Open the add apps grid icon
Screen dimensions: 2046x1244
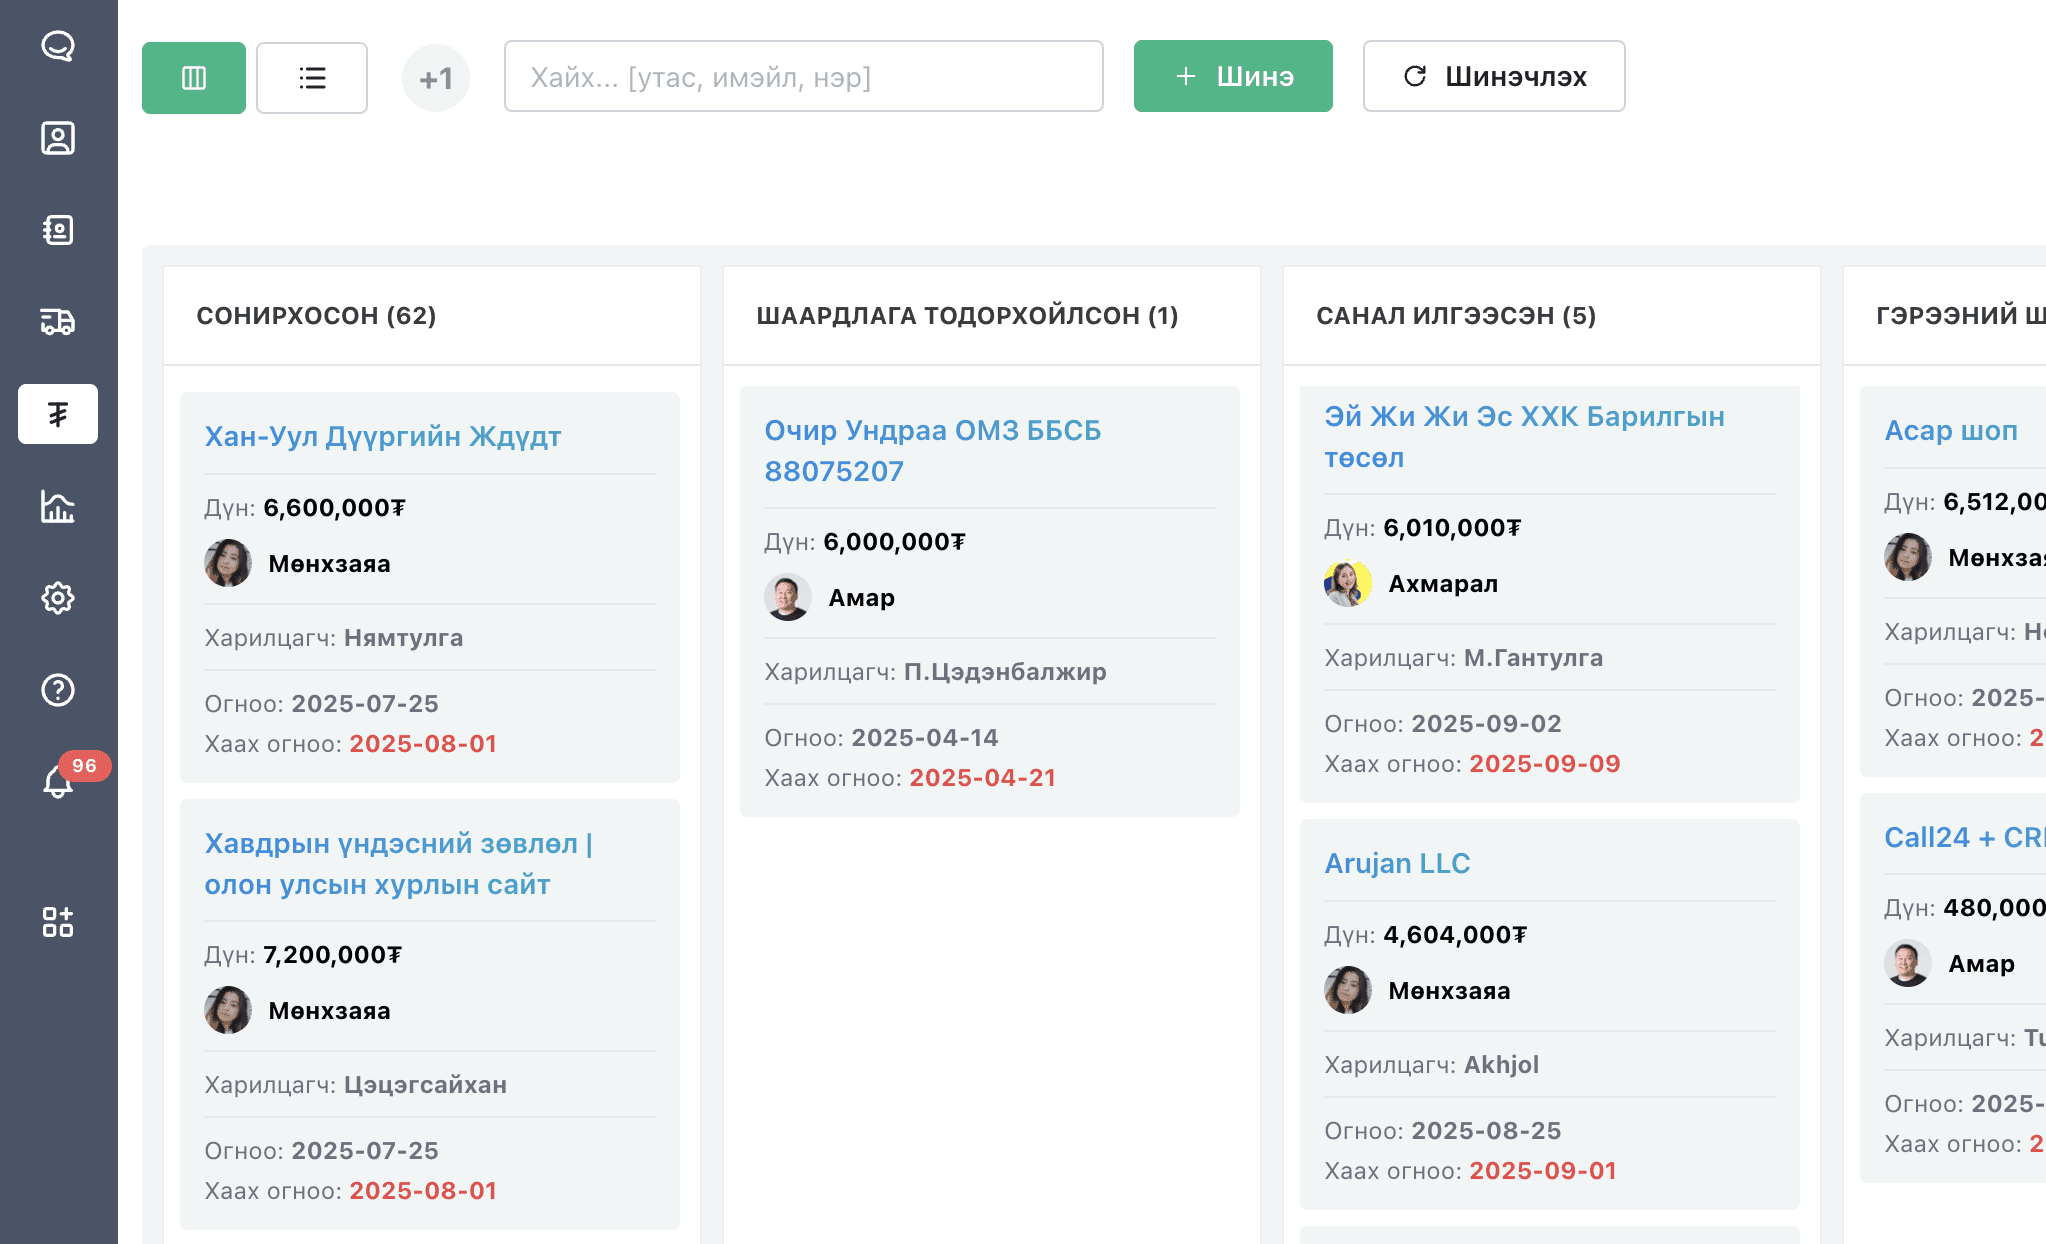pos(58,922)
